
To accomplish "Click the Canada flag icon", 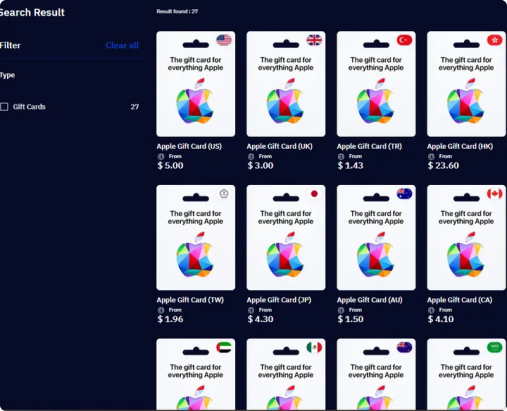I will pos(495,194).
